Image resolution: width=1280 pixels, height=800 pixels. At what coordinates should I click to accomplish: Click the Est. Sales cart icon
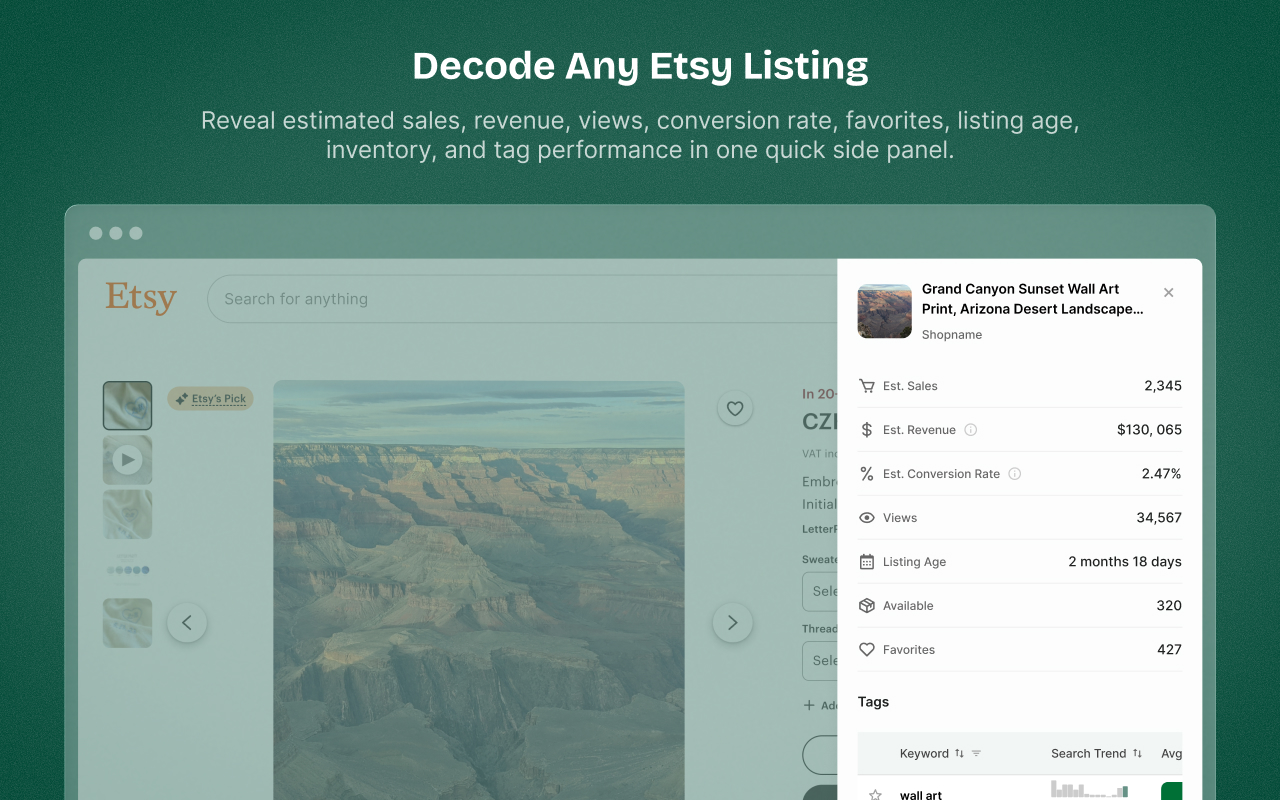tap(867, 386)
